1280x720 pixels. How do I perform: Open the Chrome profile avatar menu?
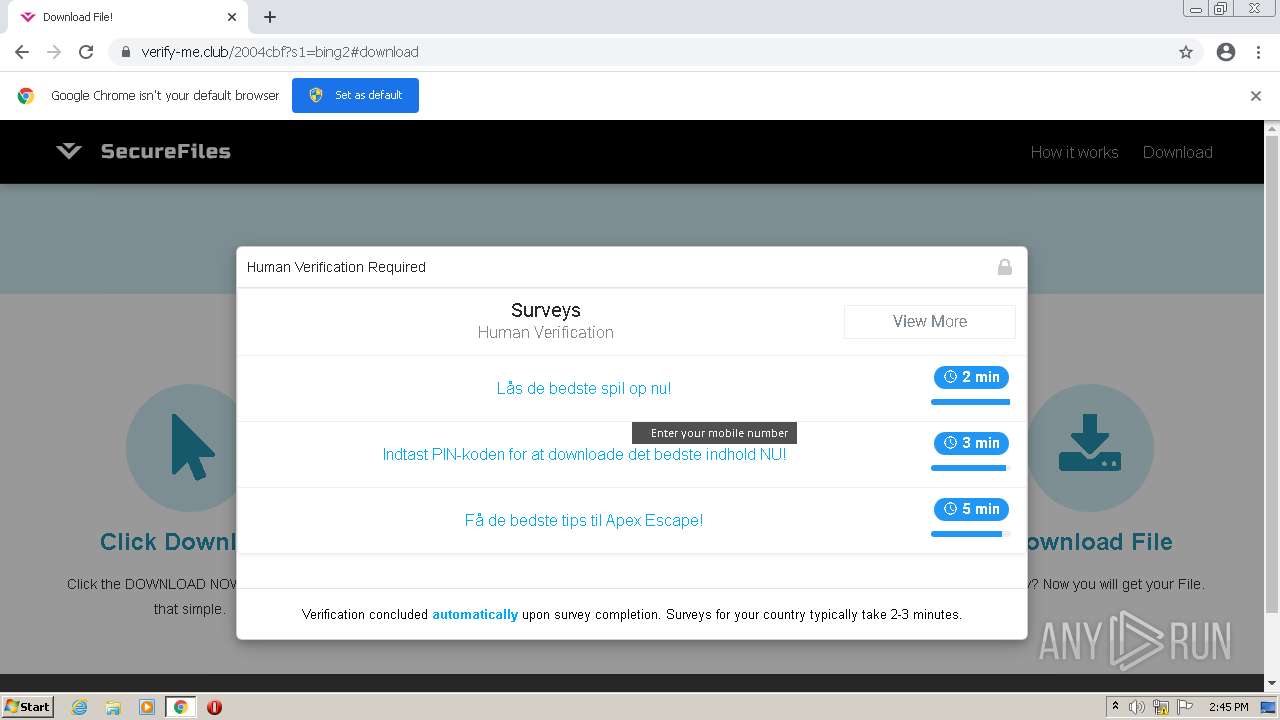(x=1226, y=52)
